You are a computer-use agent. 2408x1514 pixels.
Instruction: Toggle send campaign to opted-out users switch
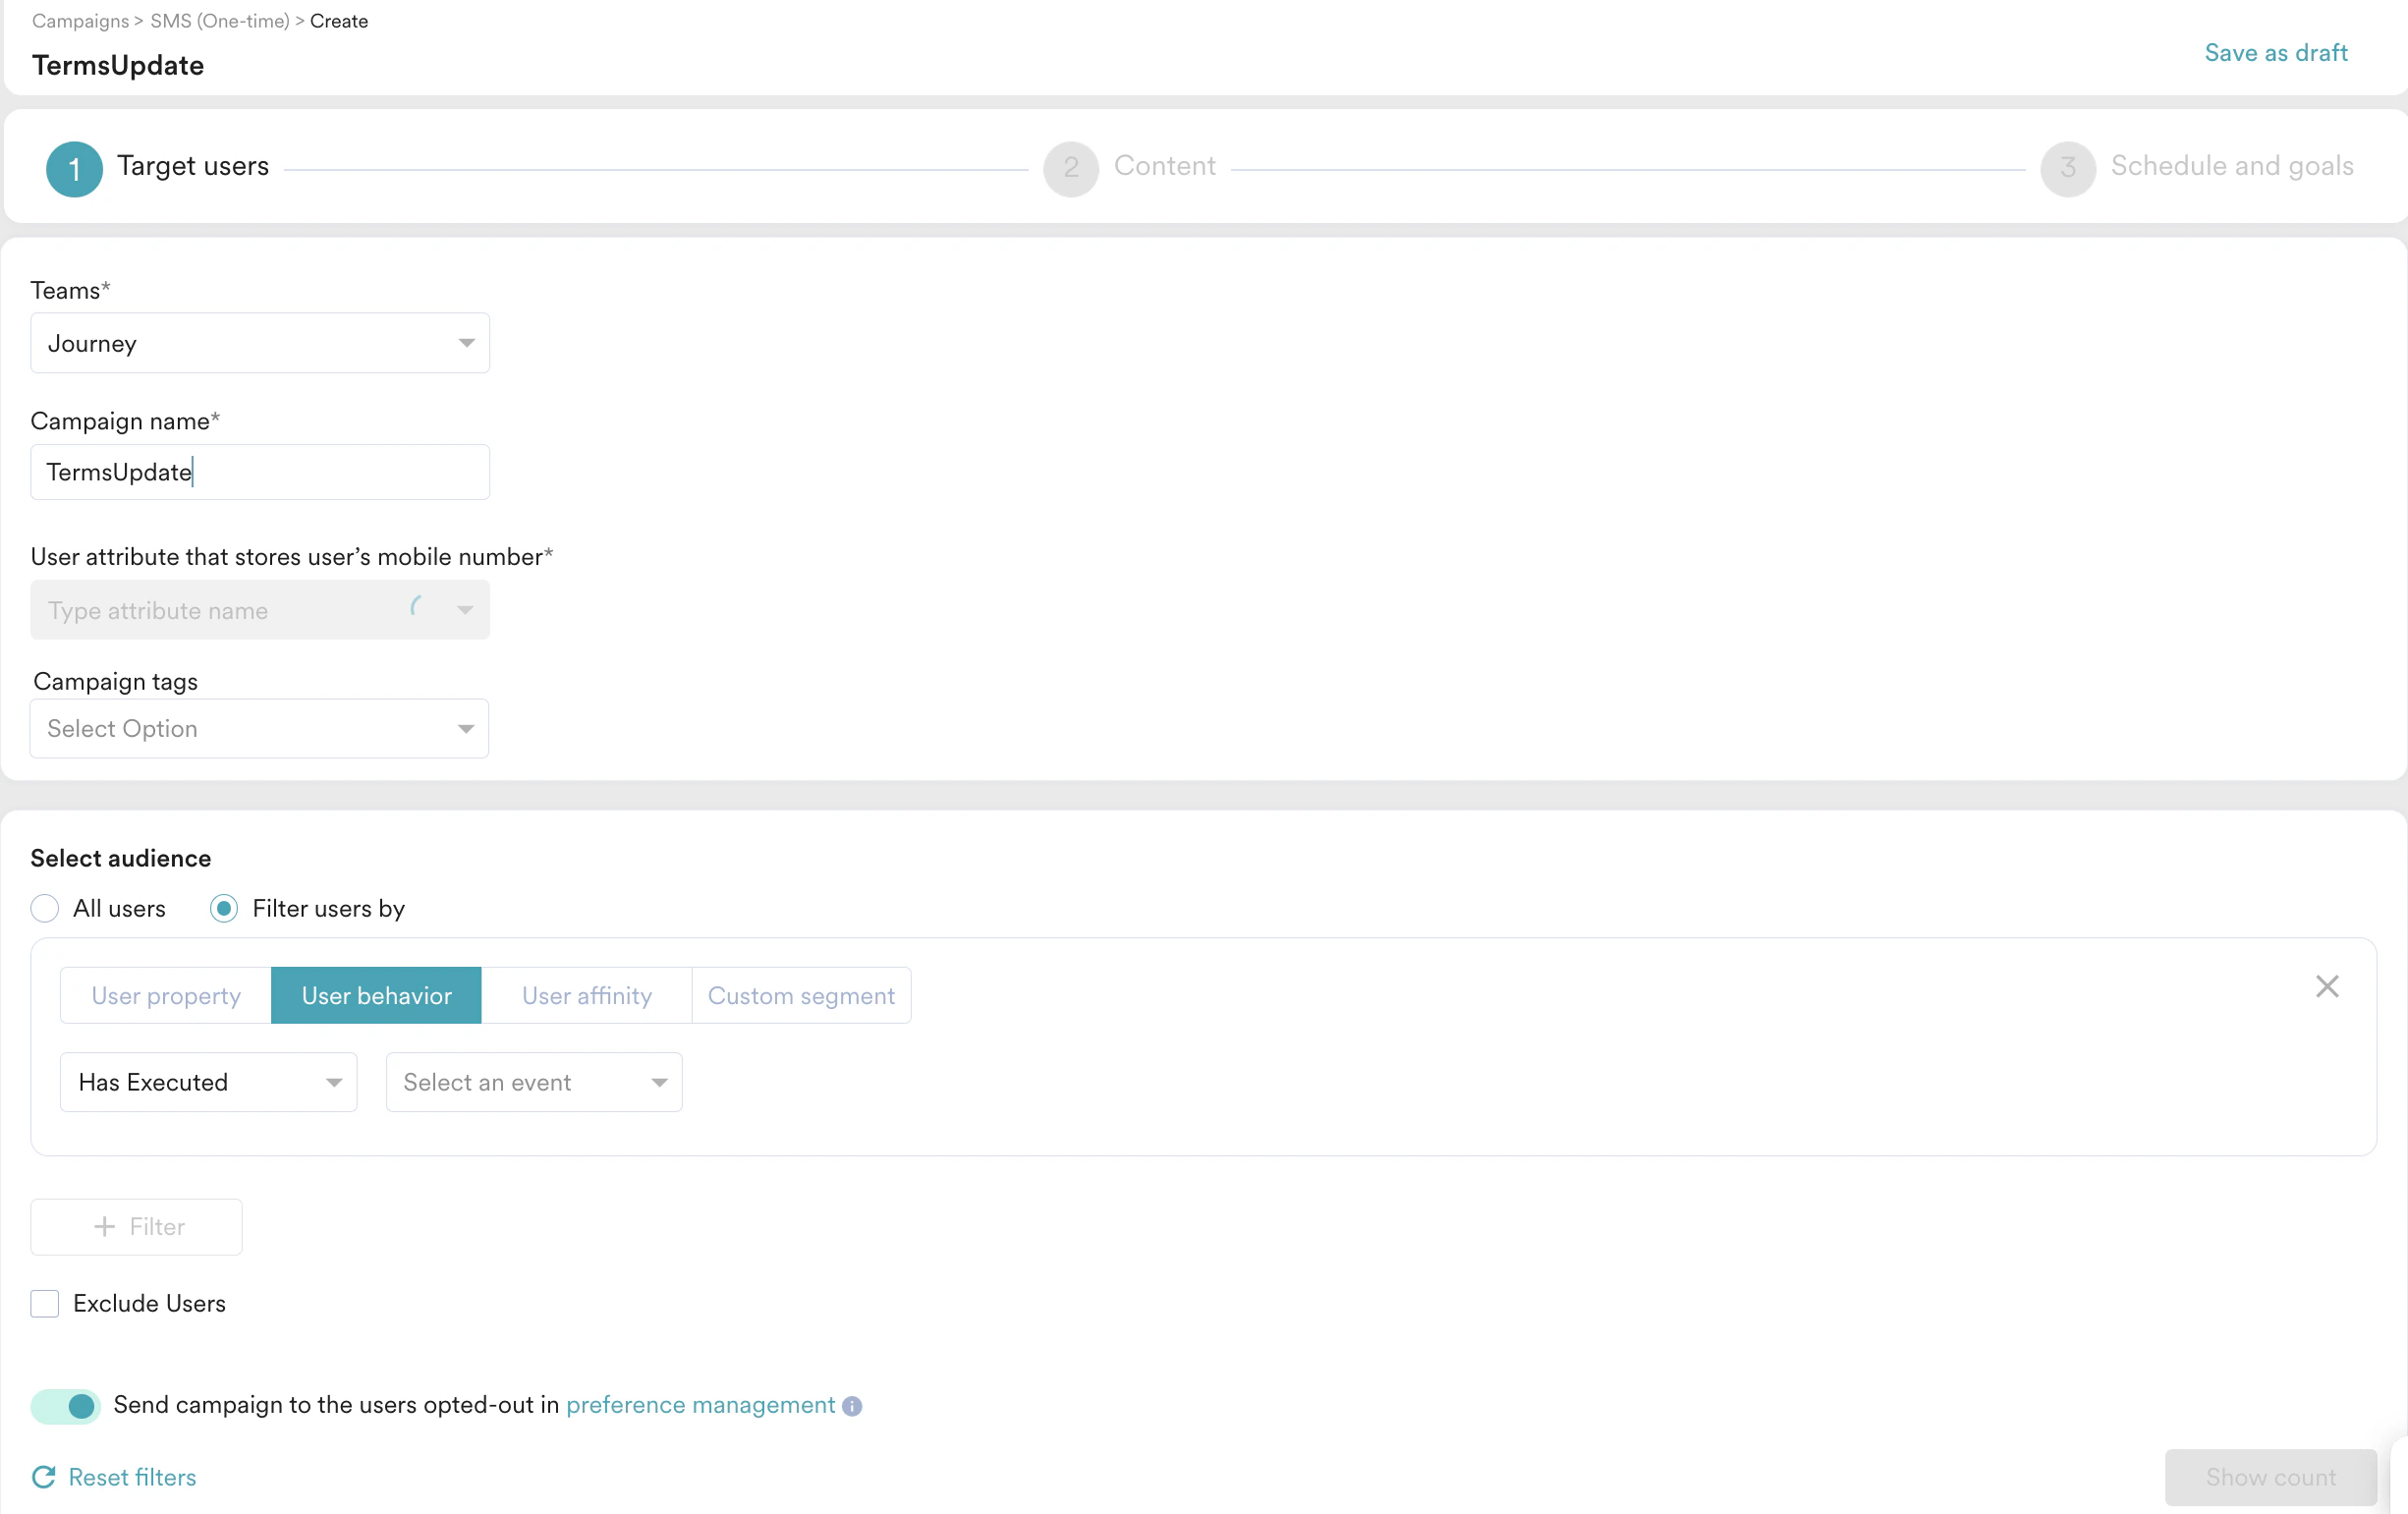click(66, 1405)
